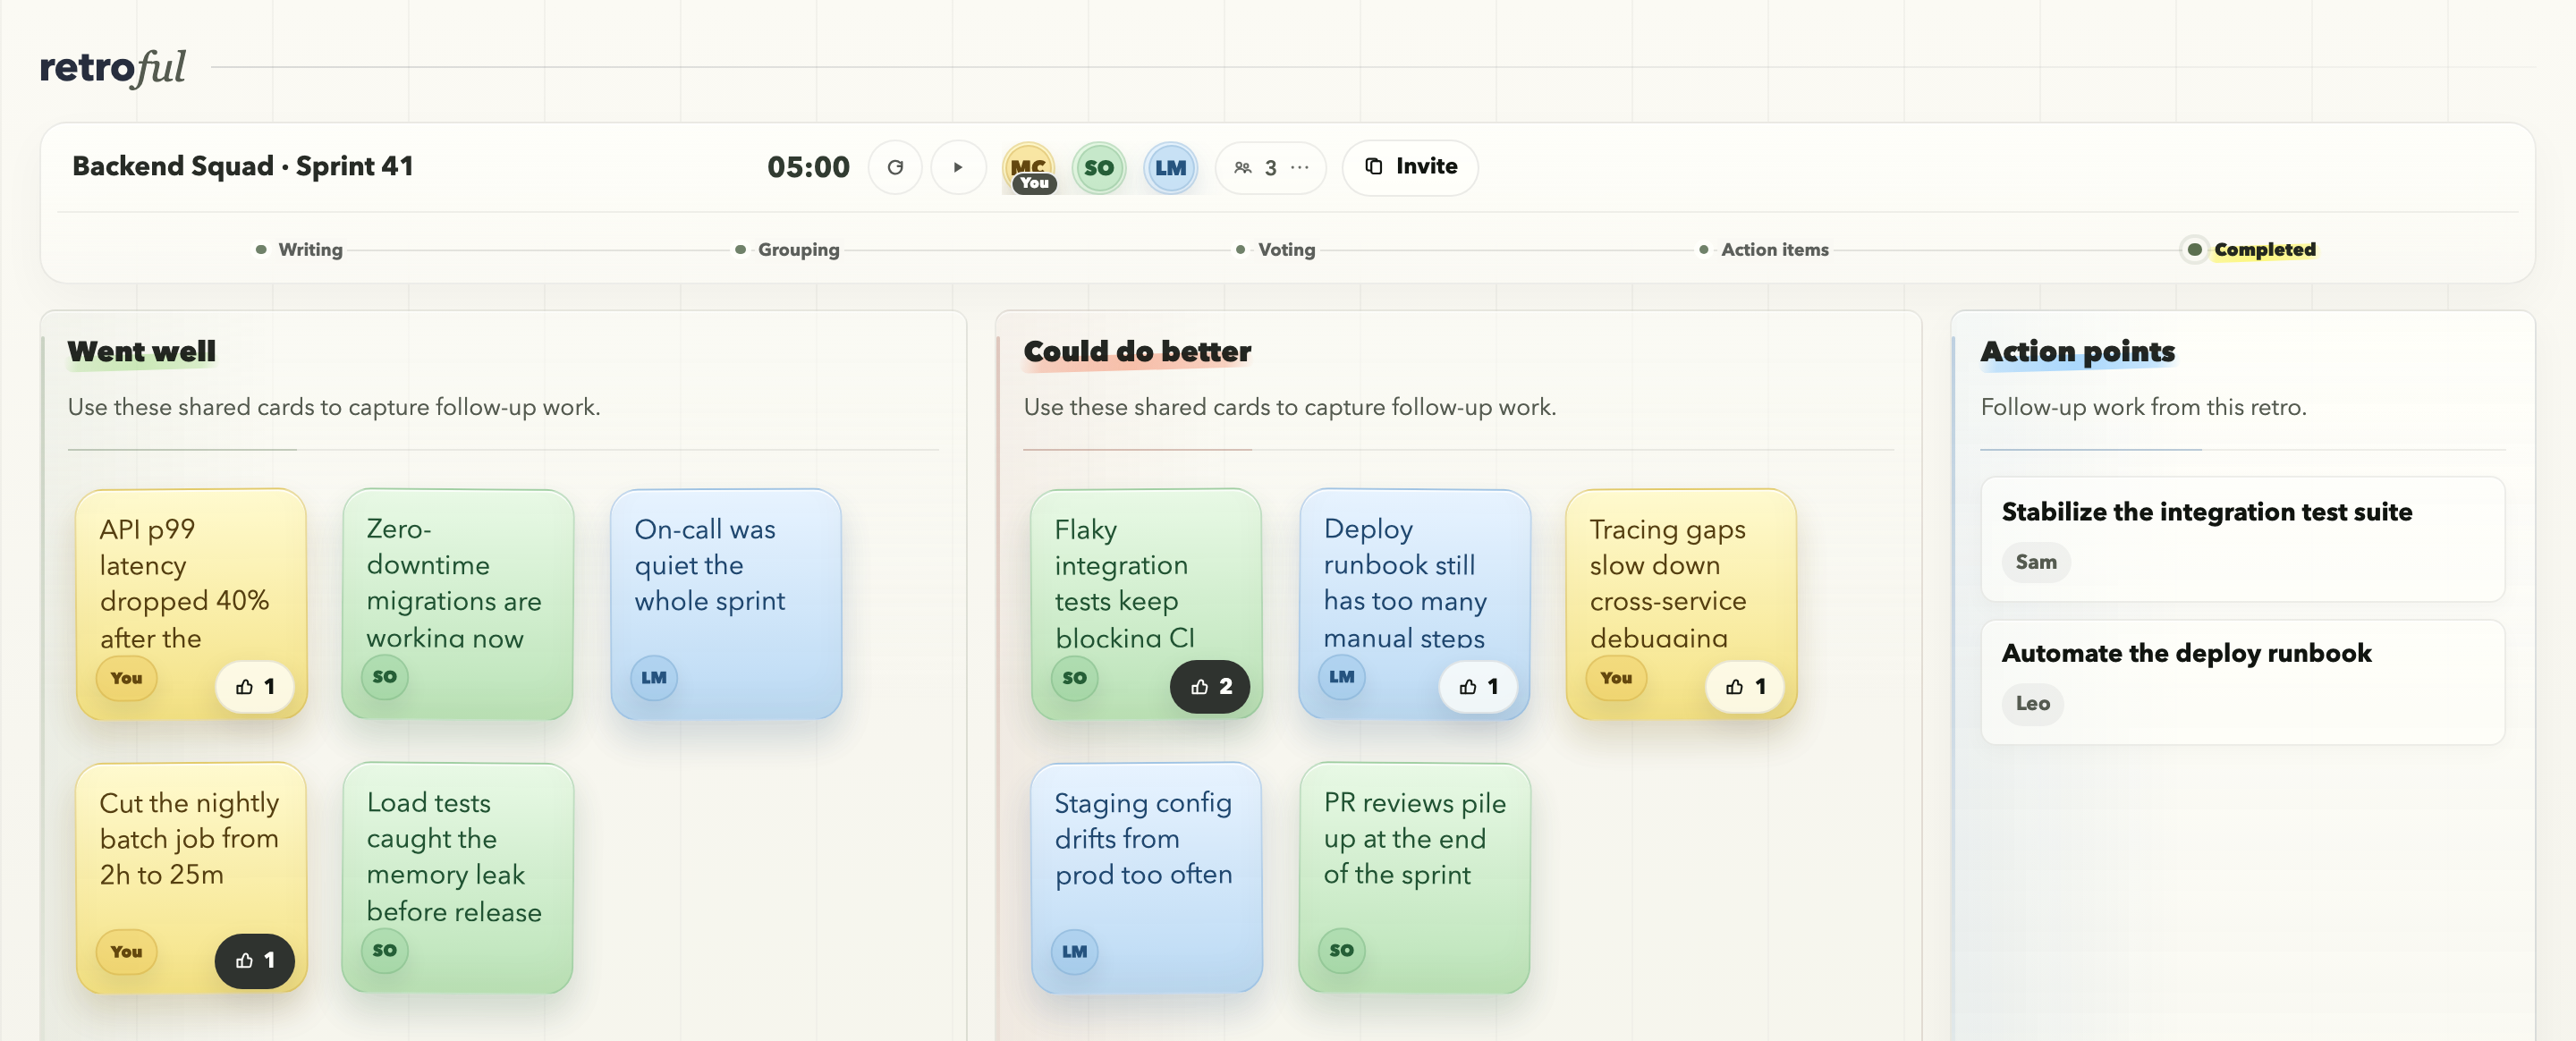Open the PR reviews pile up card
Viewport: 2576px width, 1041px height.
(x=1414, y=878)
